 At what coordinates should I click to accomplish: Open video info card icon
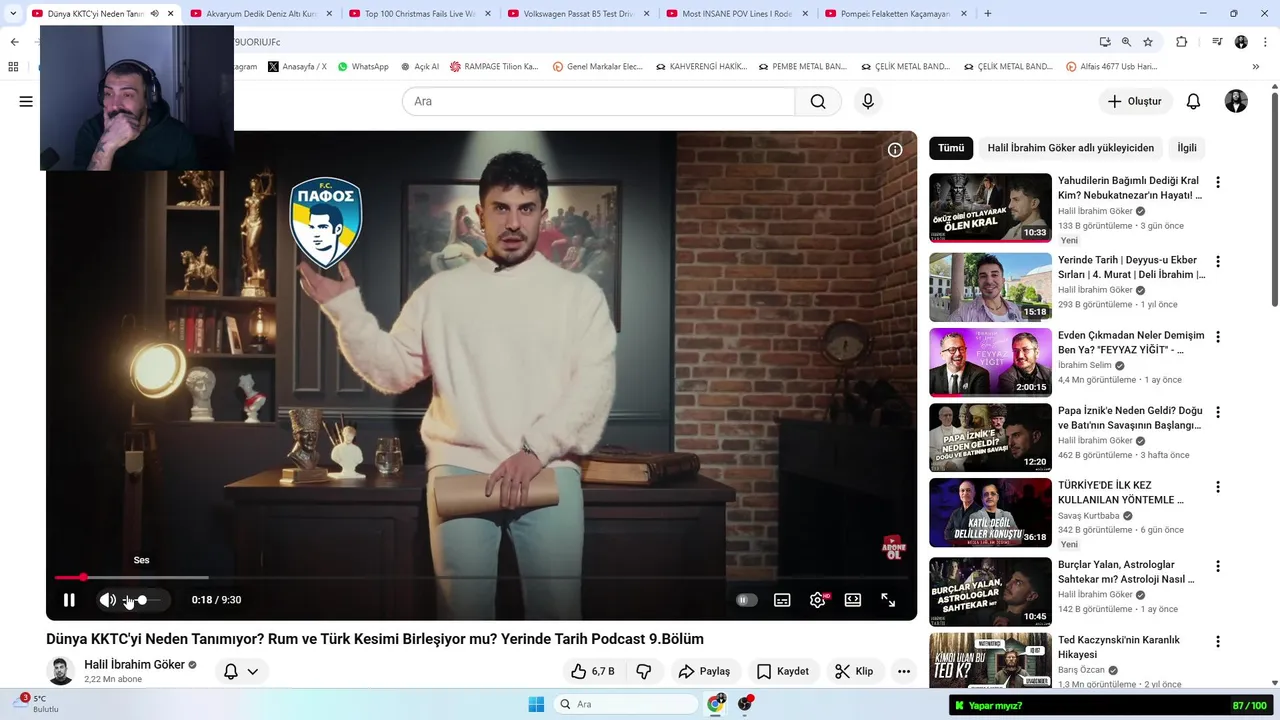coord(895,150)
